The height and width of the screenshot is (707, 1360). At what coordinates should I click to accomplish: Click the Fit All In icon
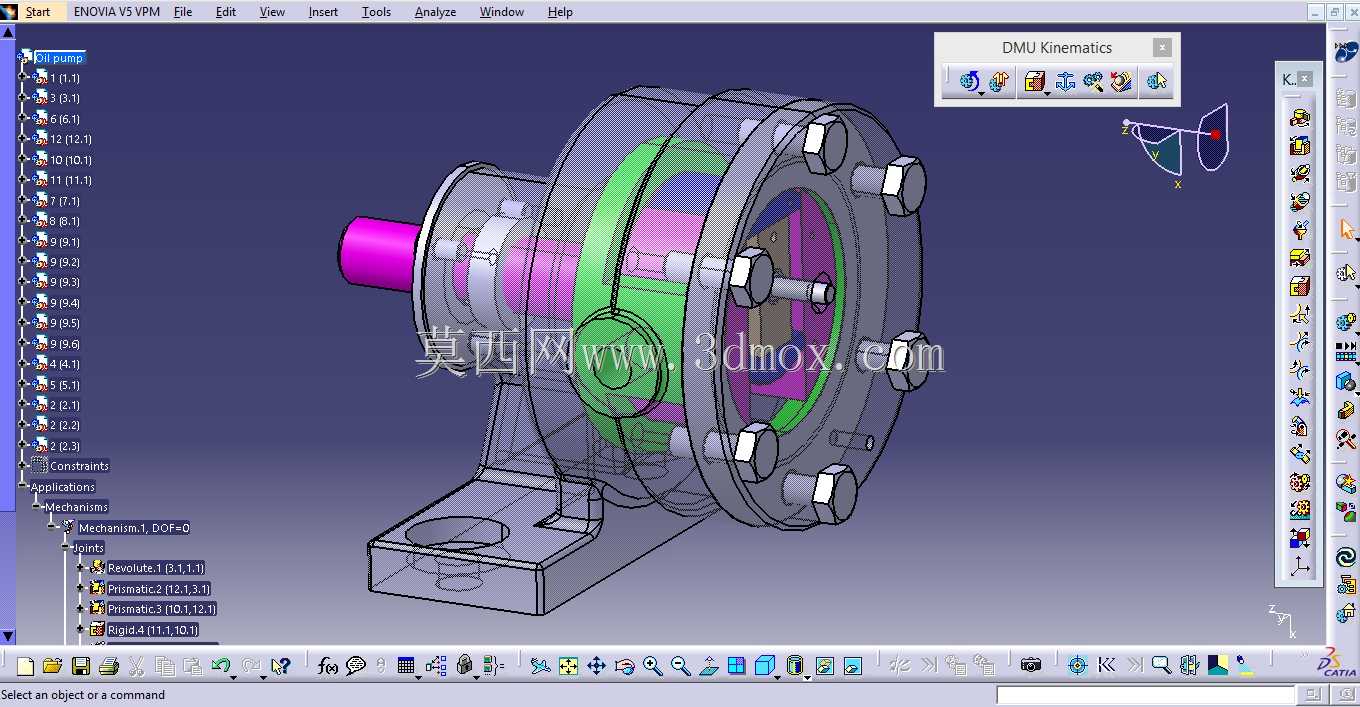pyautogui.click(x=568, y=666)
